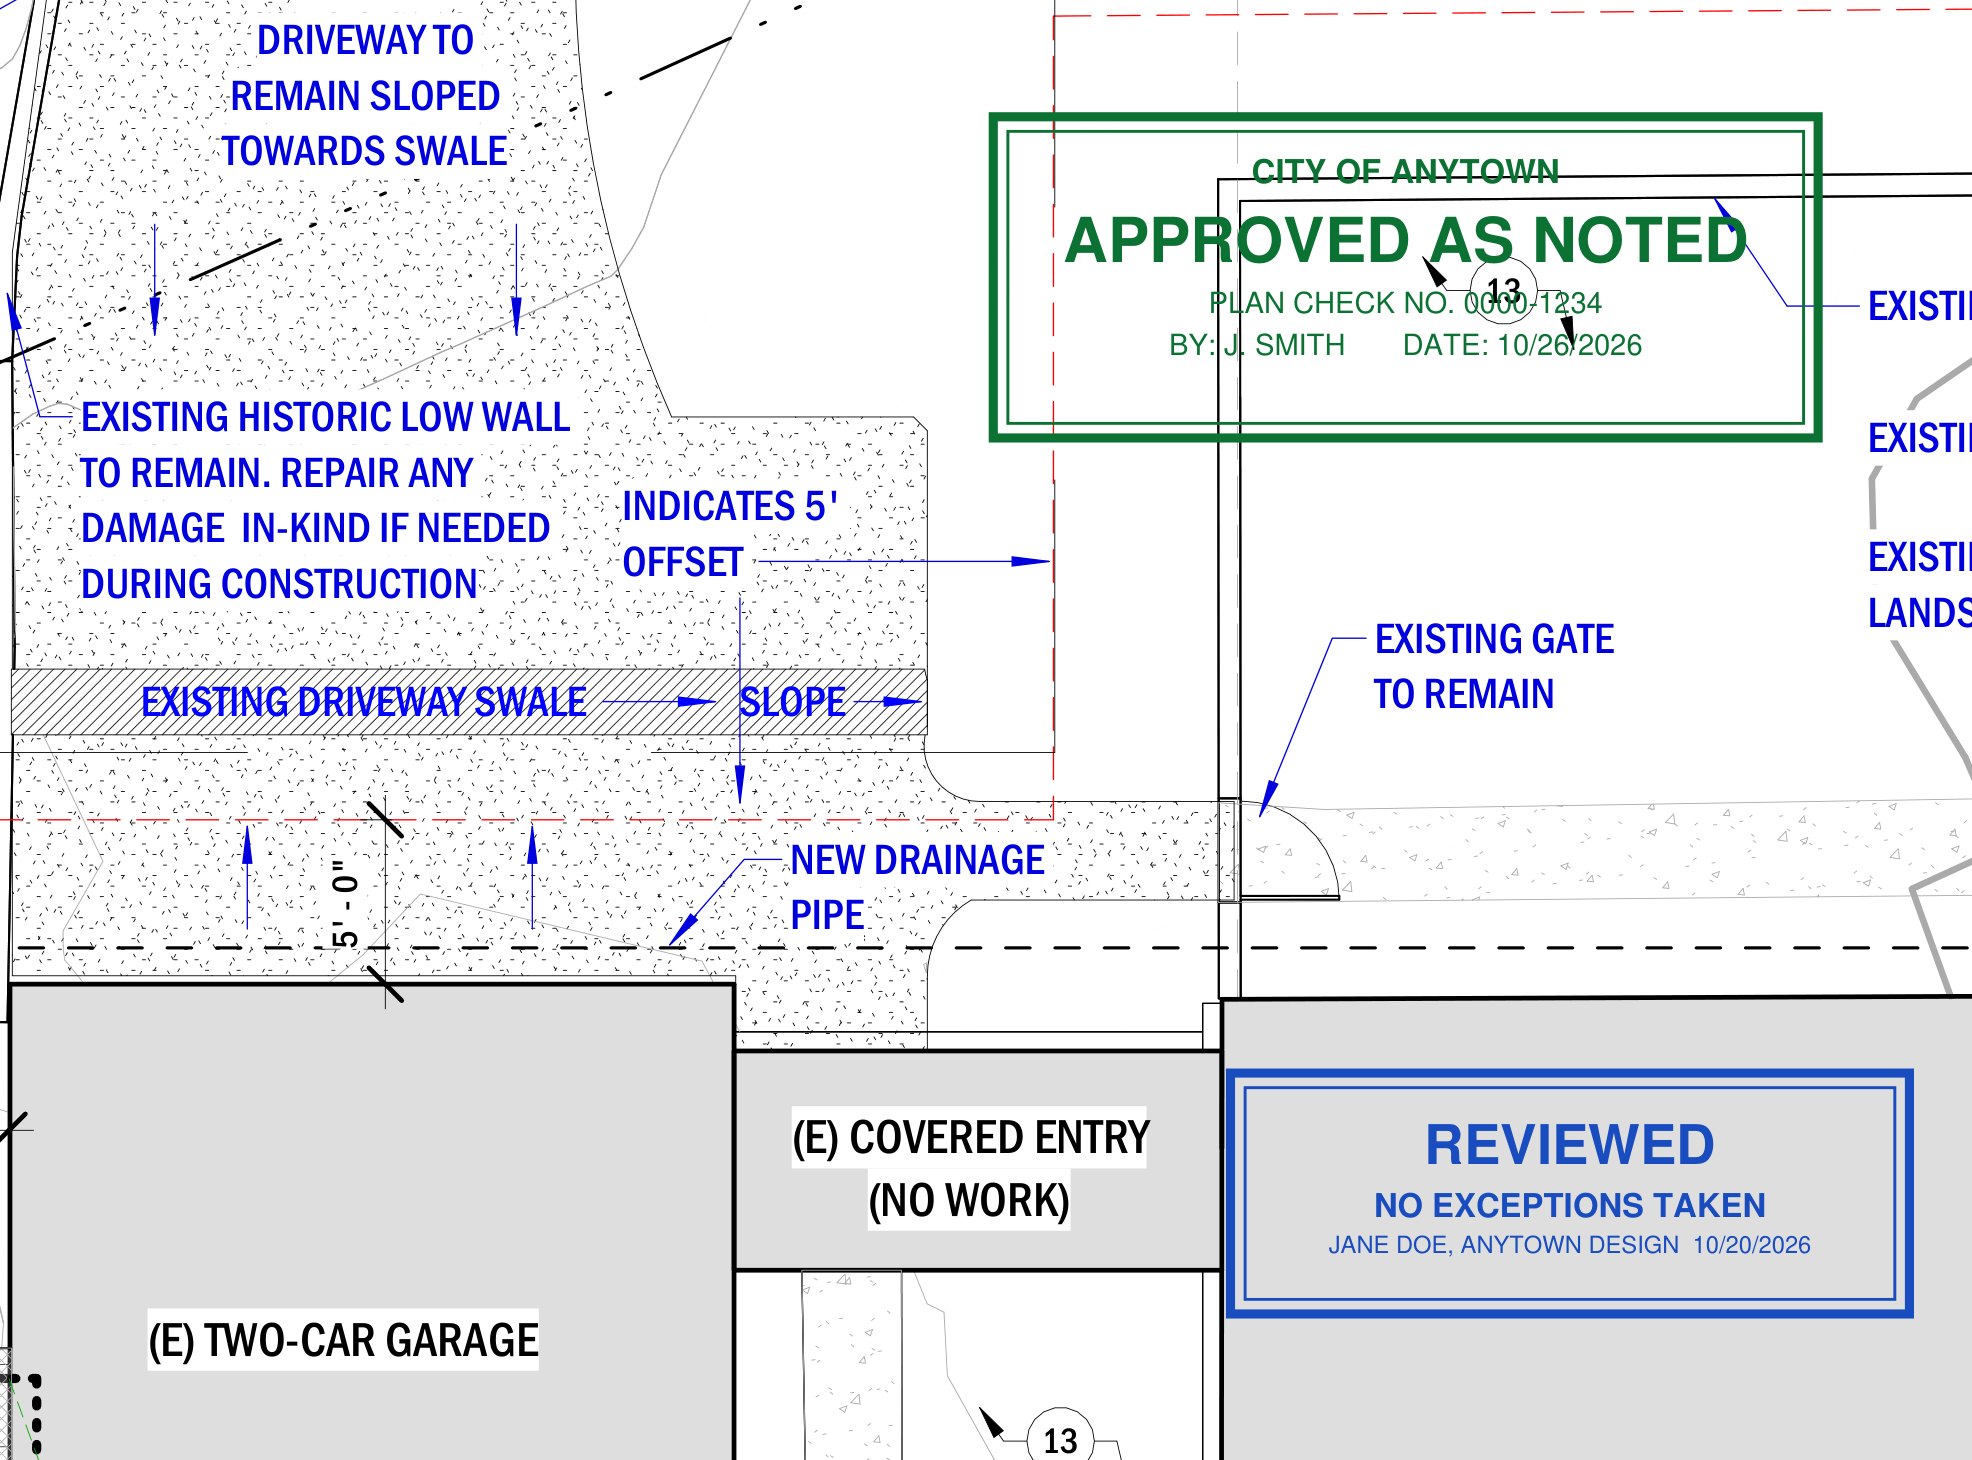The width and height of the screenshot is (1972, 1460).
Task: Select 'EXISTING HISTORIC LOW WALL' annotation line
Action: (x=326, y=417)
